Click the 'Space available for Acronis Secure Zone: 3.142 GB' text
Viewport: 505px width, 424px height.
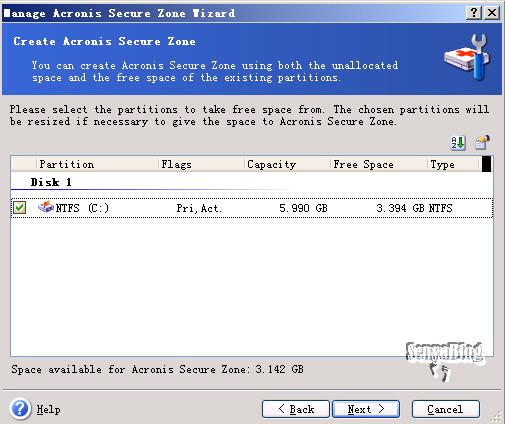tap(157, 369)
